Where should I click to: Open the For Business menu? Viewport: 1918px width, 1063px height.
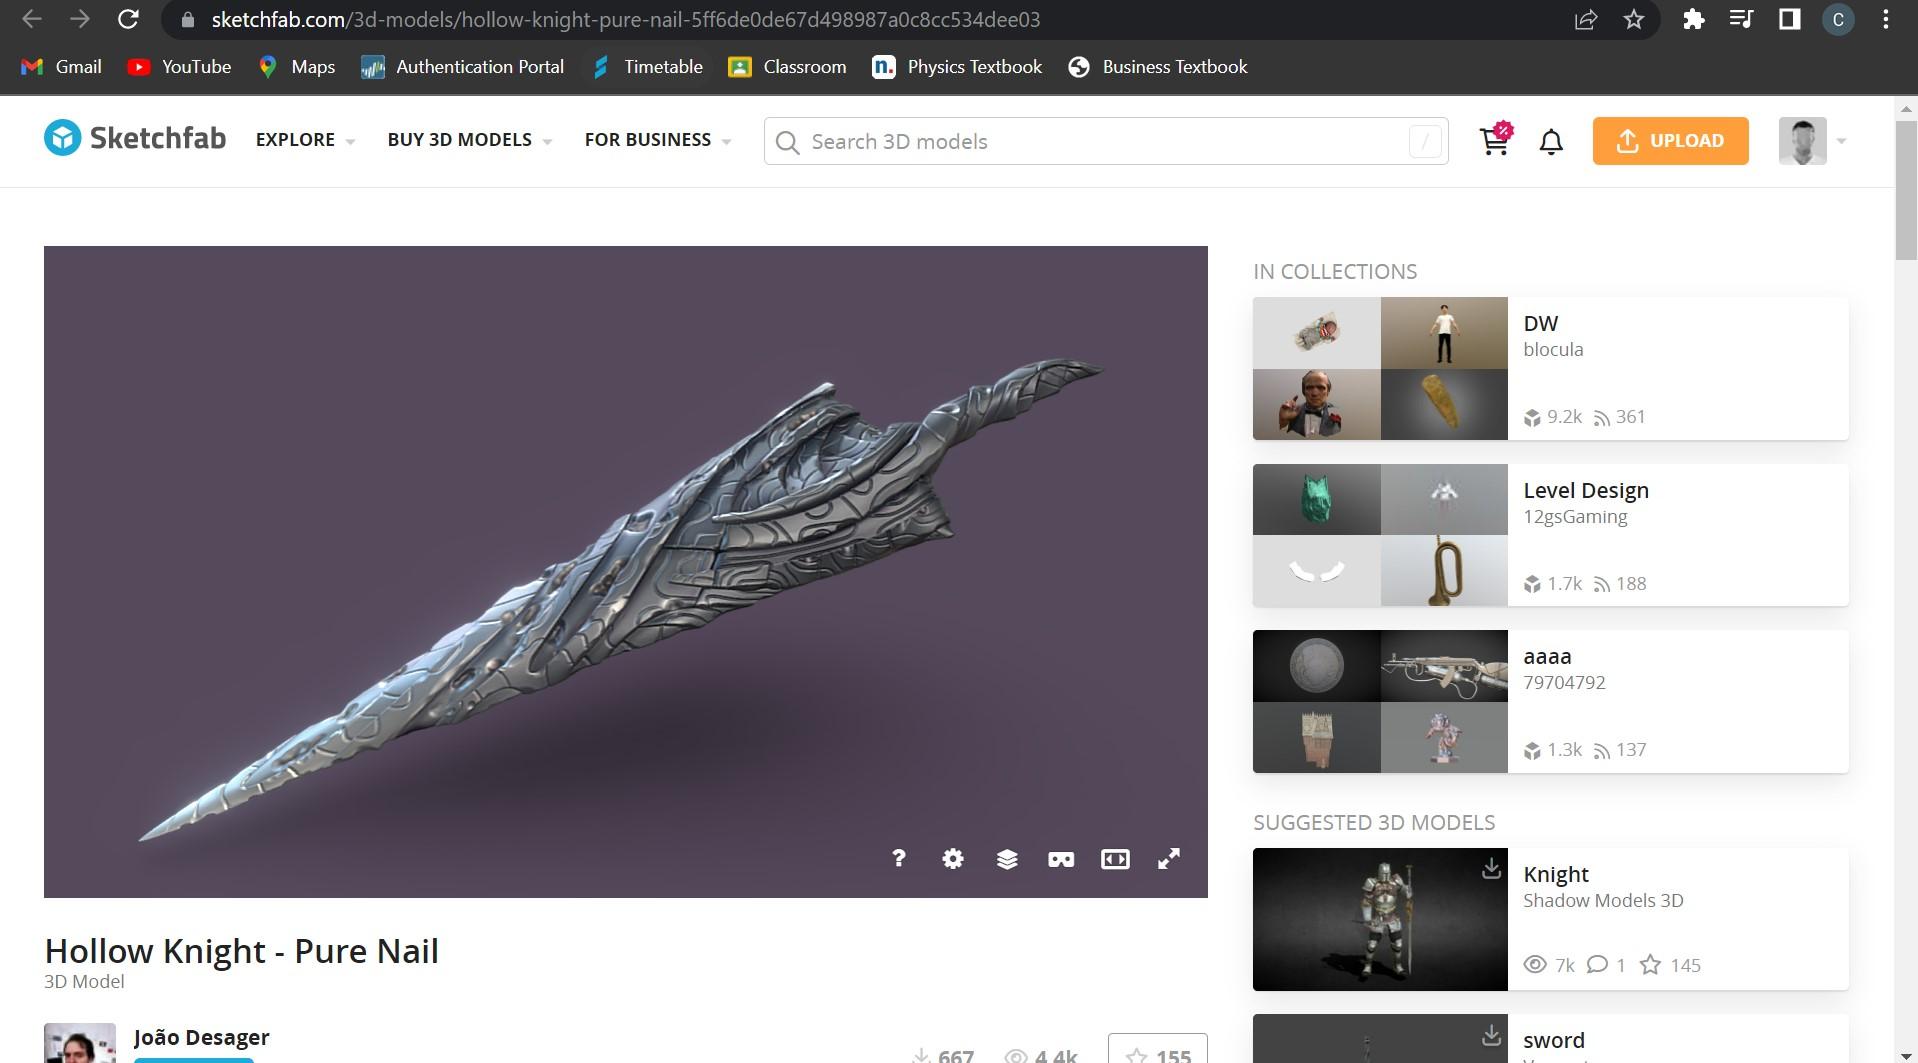pyautogui.click(x=657, y=140)
